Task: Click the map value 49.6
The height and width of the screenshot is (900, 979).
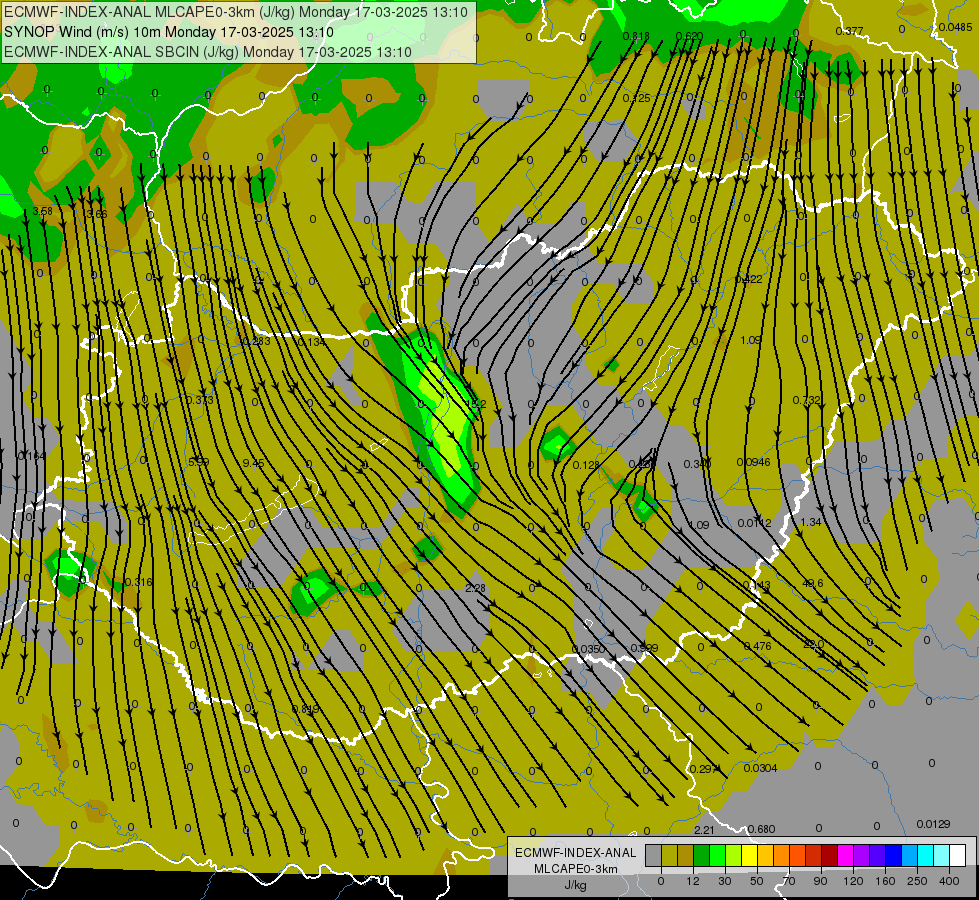Action: 813,583
